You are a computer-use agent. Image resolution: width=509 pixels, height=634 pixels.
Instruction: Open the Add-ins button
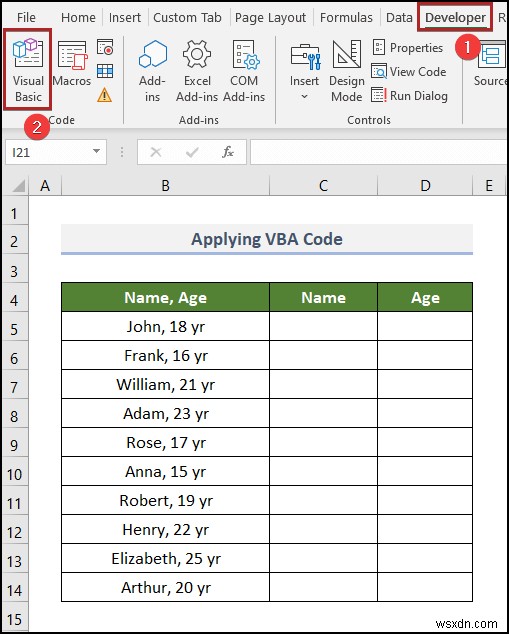point(152,71)
